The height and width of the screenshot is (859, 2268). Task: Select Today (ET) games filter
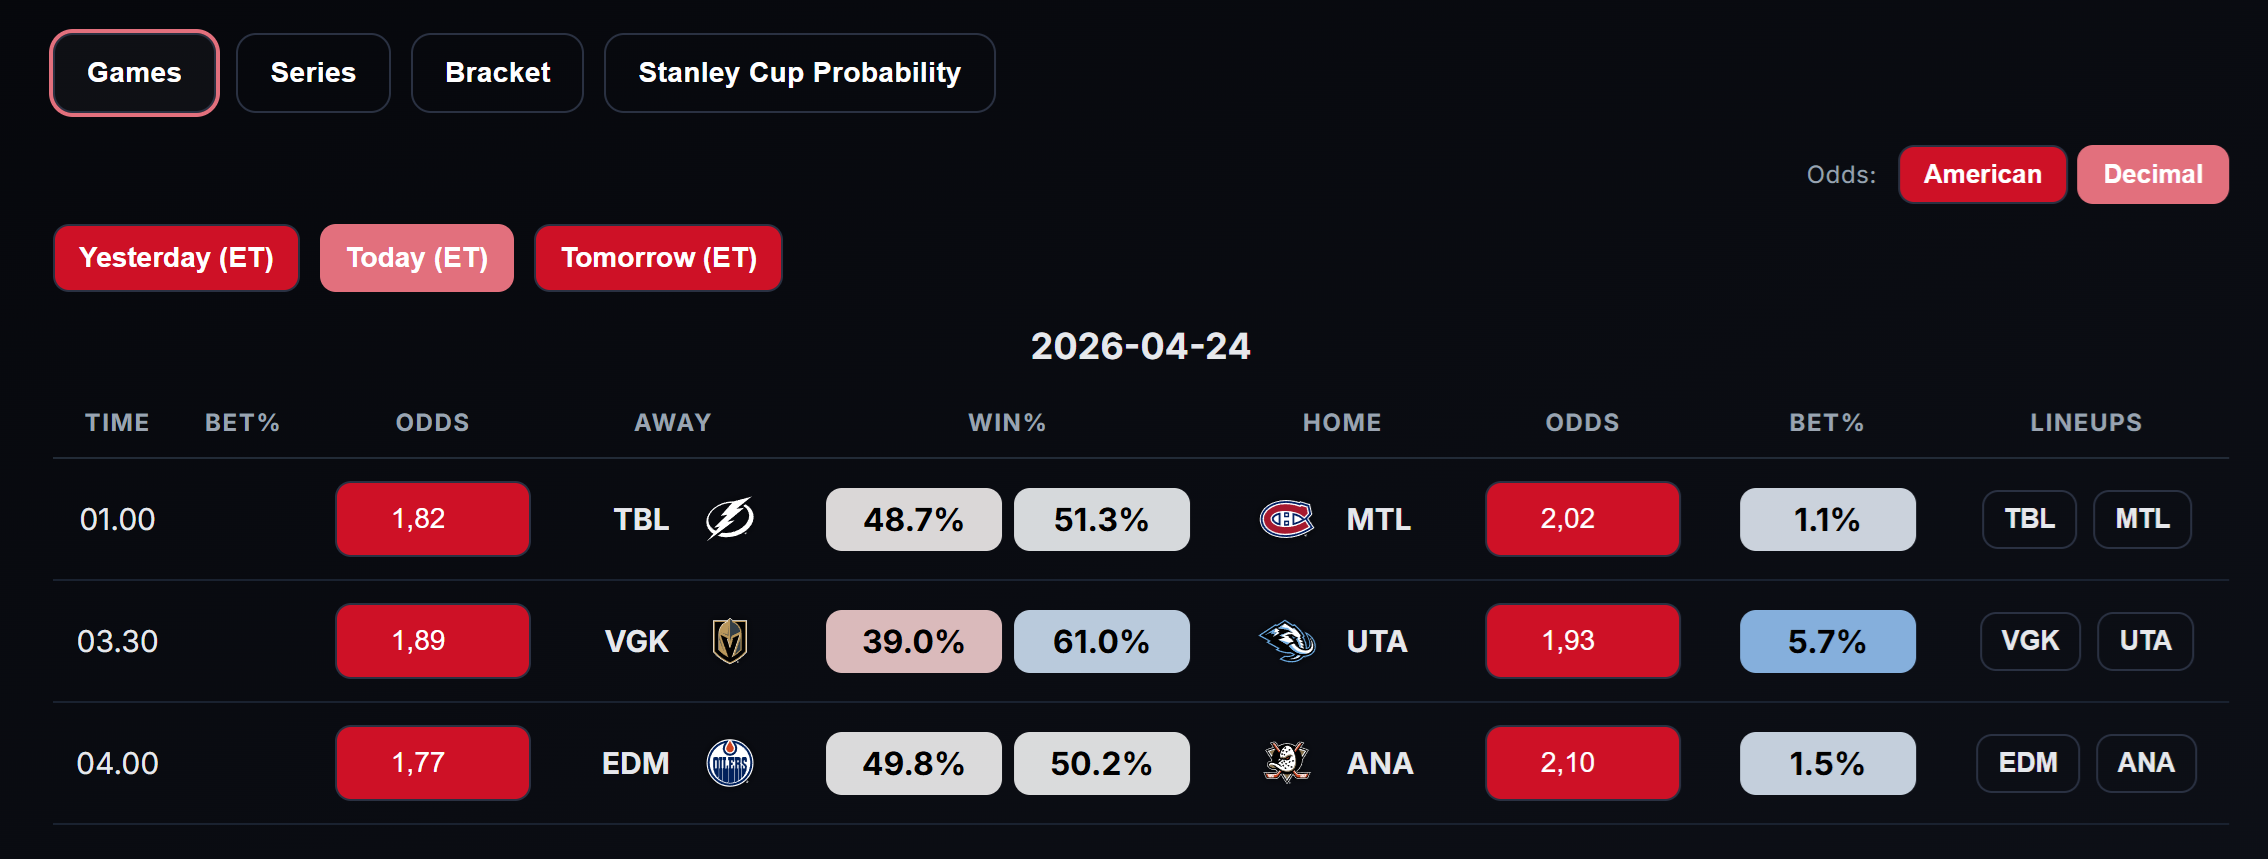click(417, 258)
